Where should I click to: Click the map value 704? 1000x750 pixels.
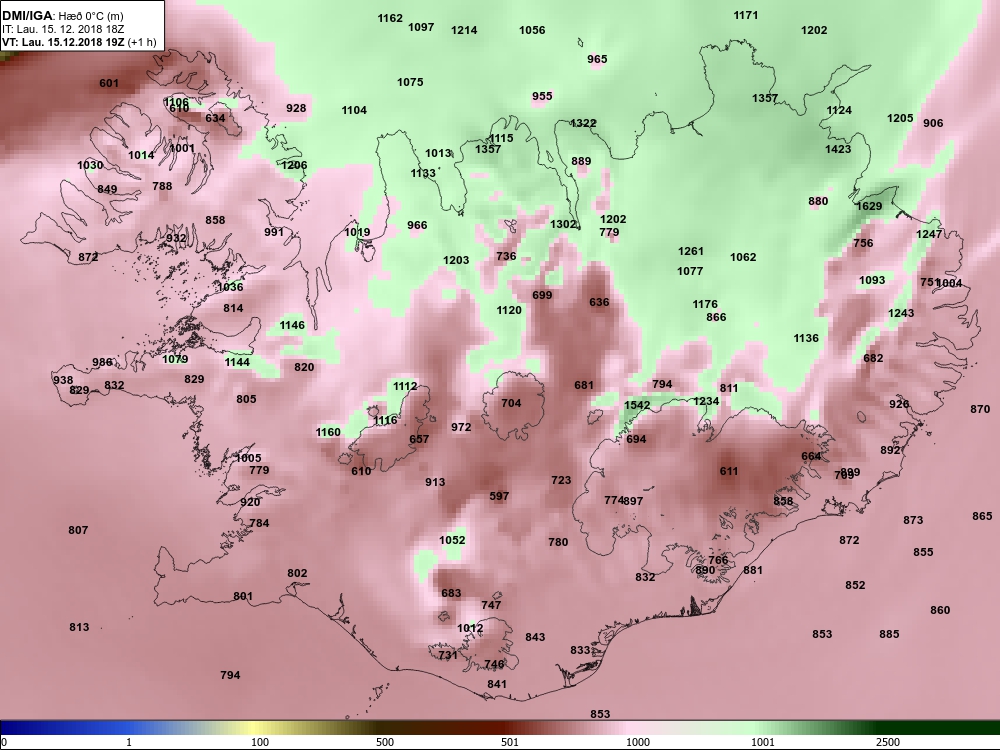point(511,403)
